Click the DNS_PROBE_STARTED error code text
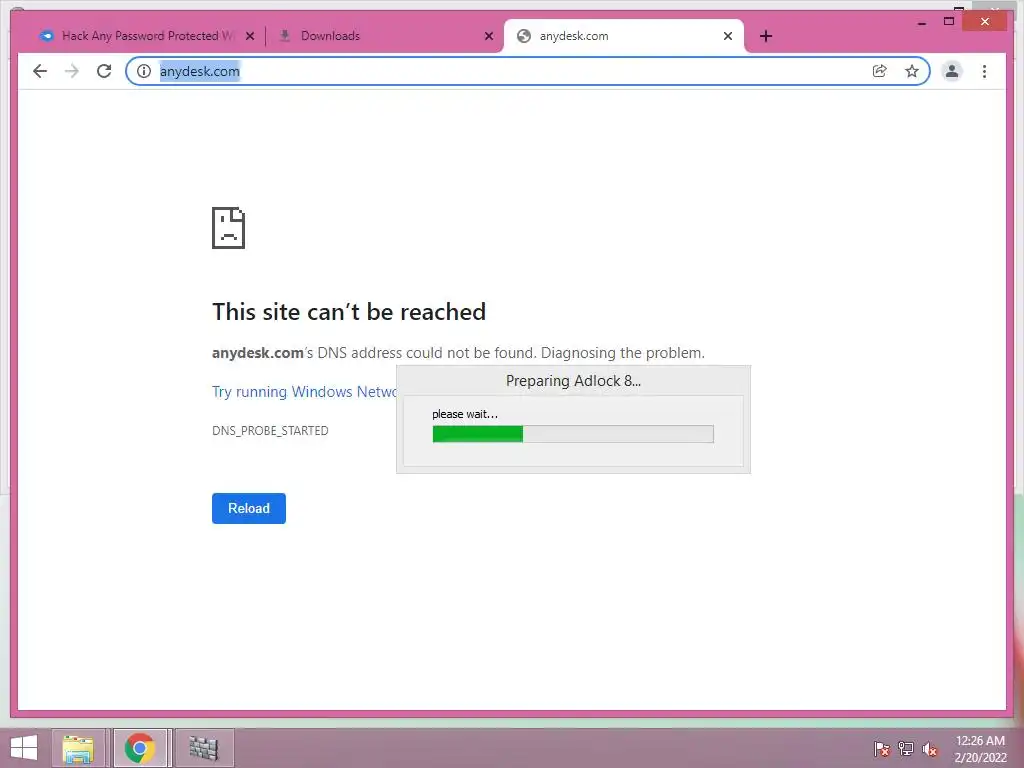Screen dimensions: 1024x768 point(270,431)
